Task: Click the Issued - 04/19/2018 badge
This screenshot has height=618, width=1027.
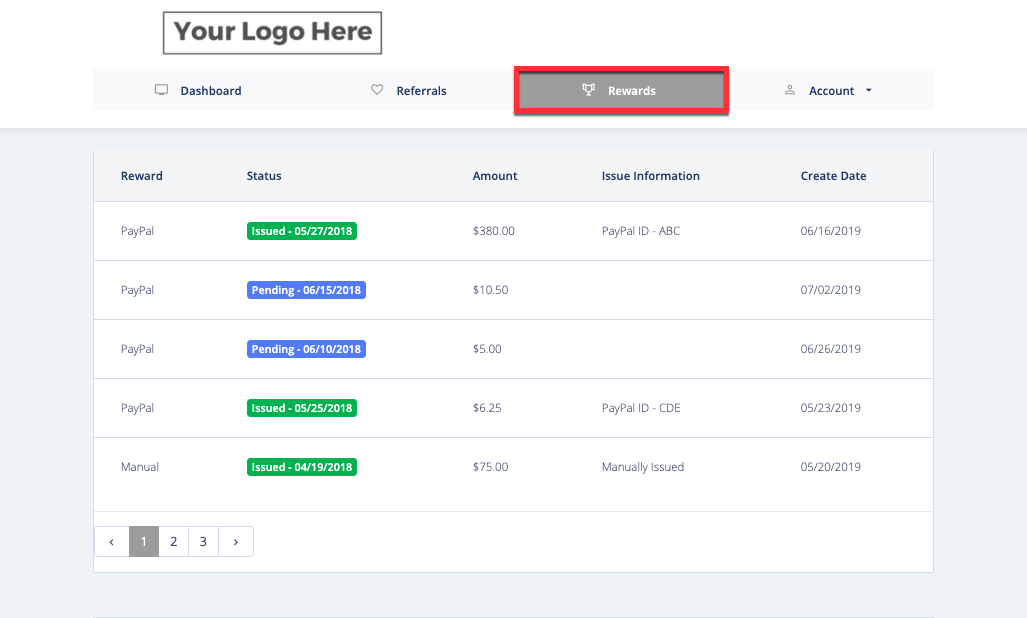Action: point(302,467)
